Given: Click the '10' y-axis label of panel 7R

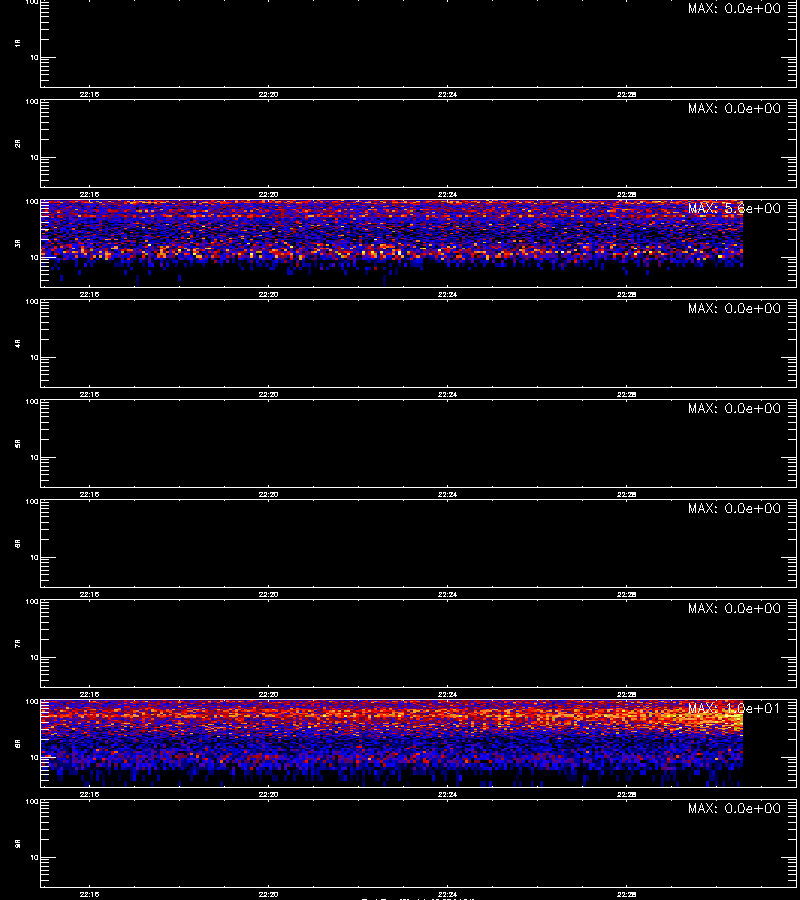Looking at the screenshot, I should pos(34,658).
